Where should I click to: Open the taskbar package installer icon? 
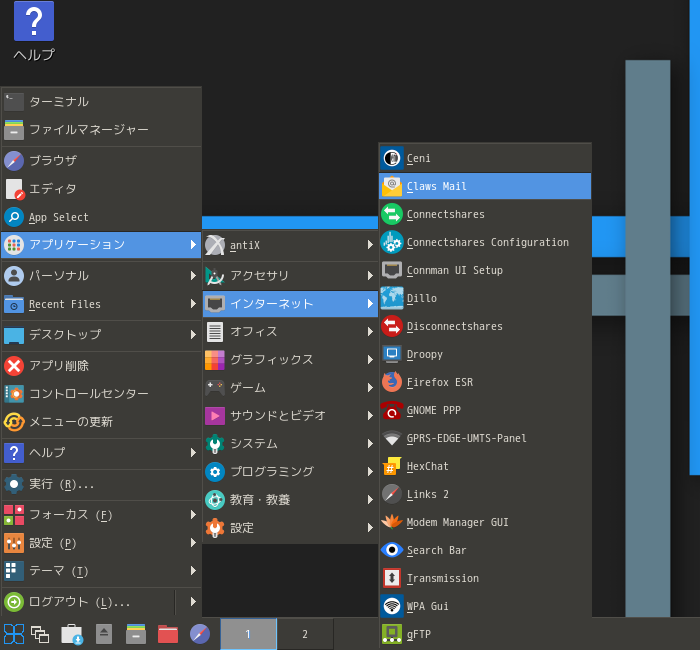pyautogui.click(x=72, y=634)
